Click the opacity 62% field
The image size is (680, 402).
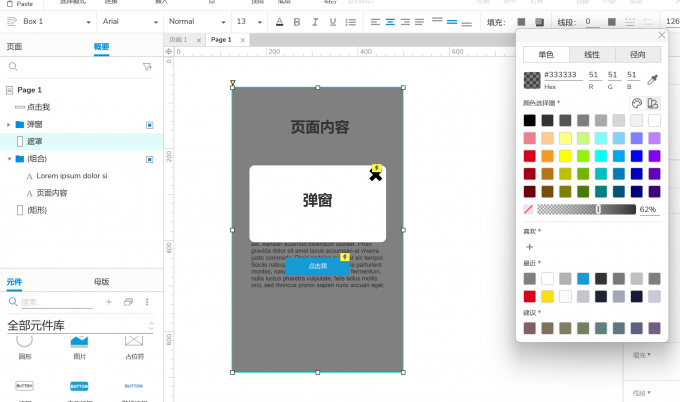click(x=650, y=209)
